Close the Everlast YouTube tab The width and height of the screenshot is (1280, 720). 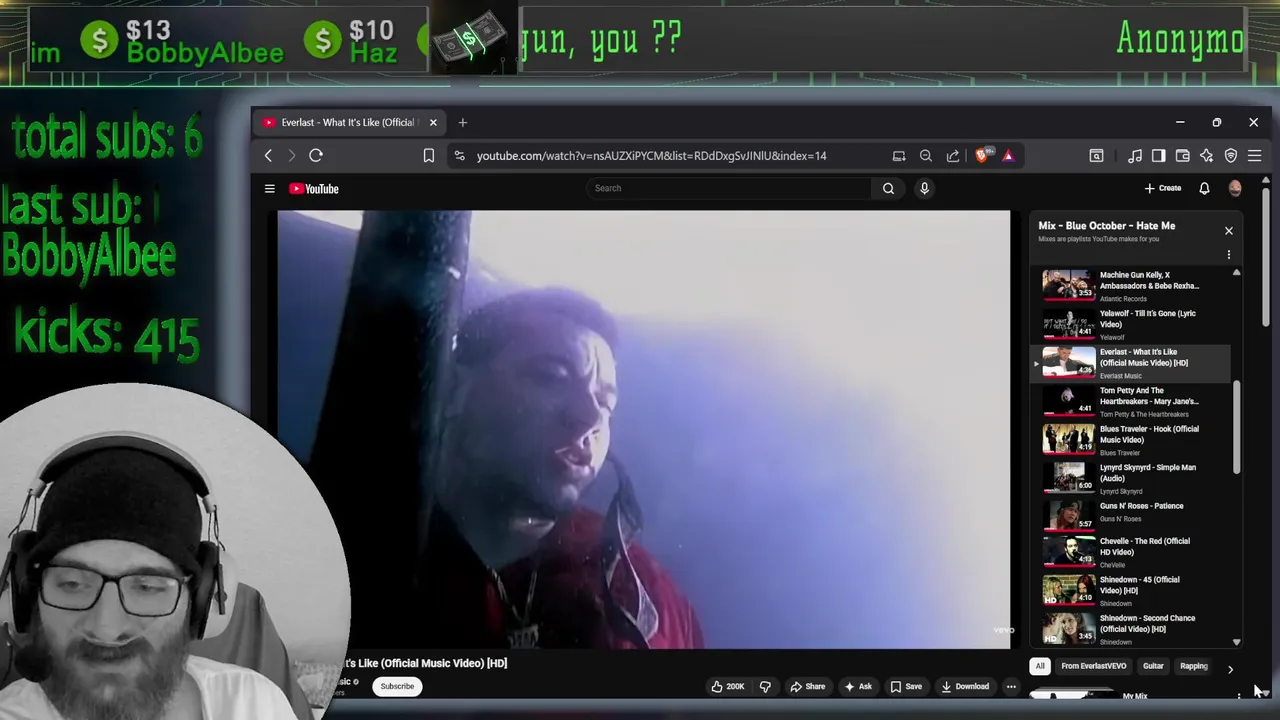coord(433,122)
